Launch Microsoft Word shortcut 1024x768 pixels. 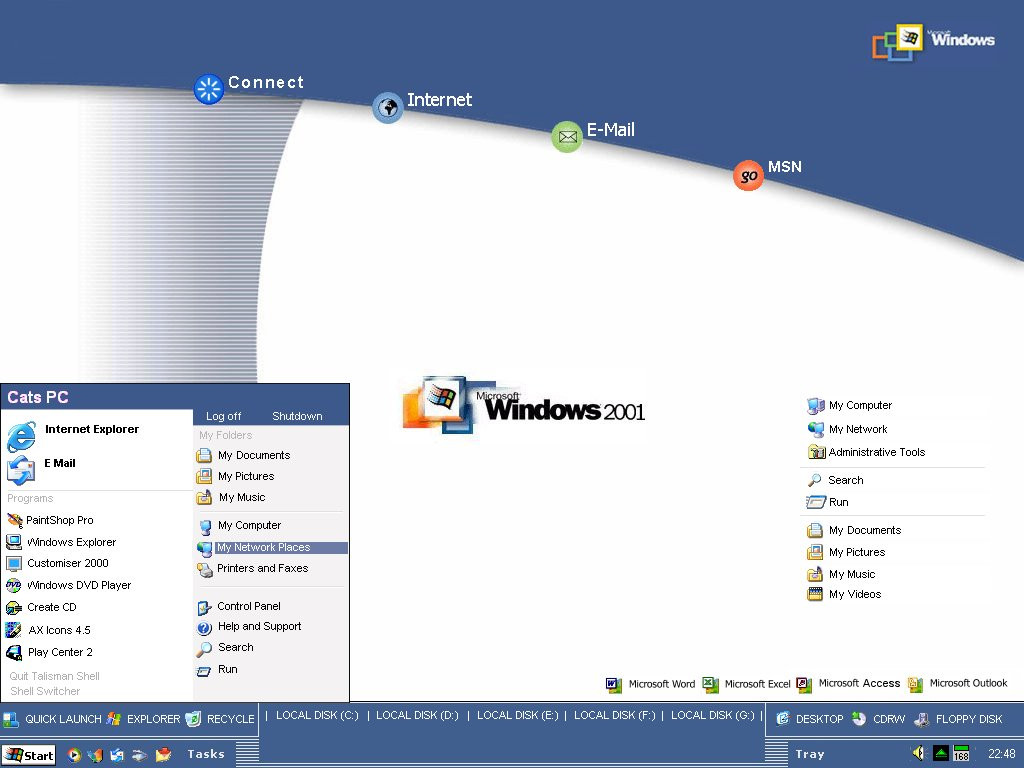(650, 684)
